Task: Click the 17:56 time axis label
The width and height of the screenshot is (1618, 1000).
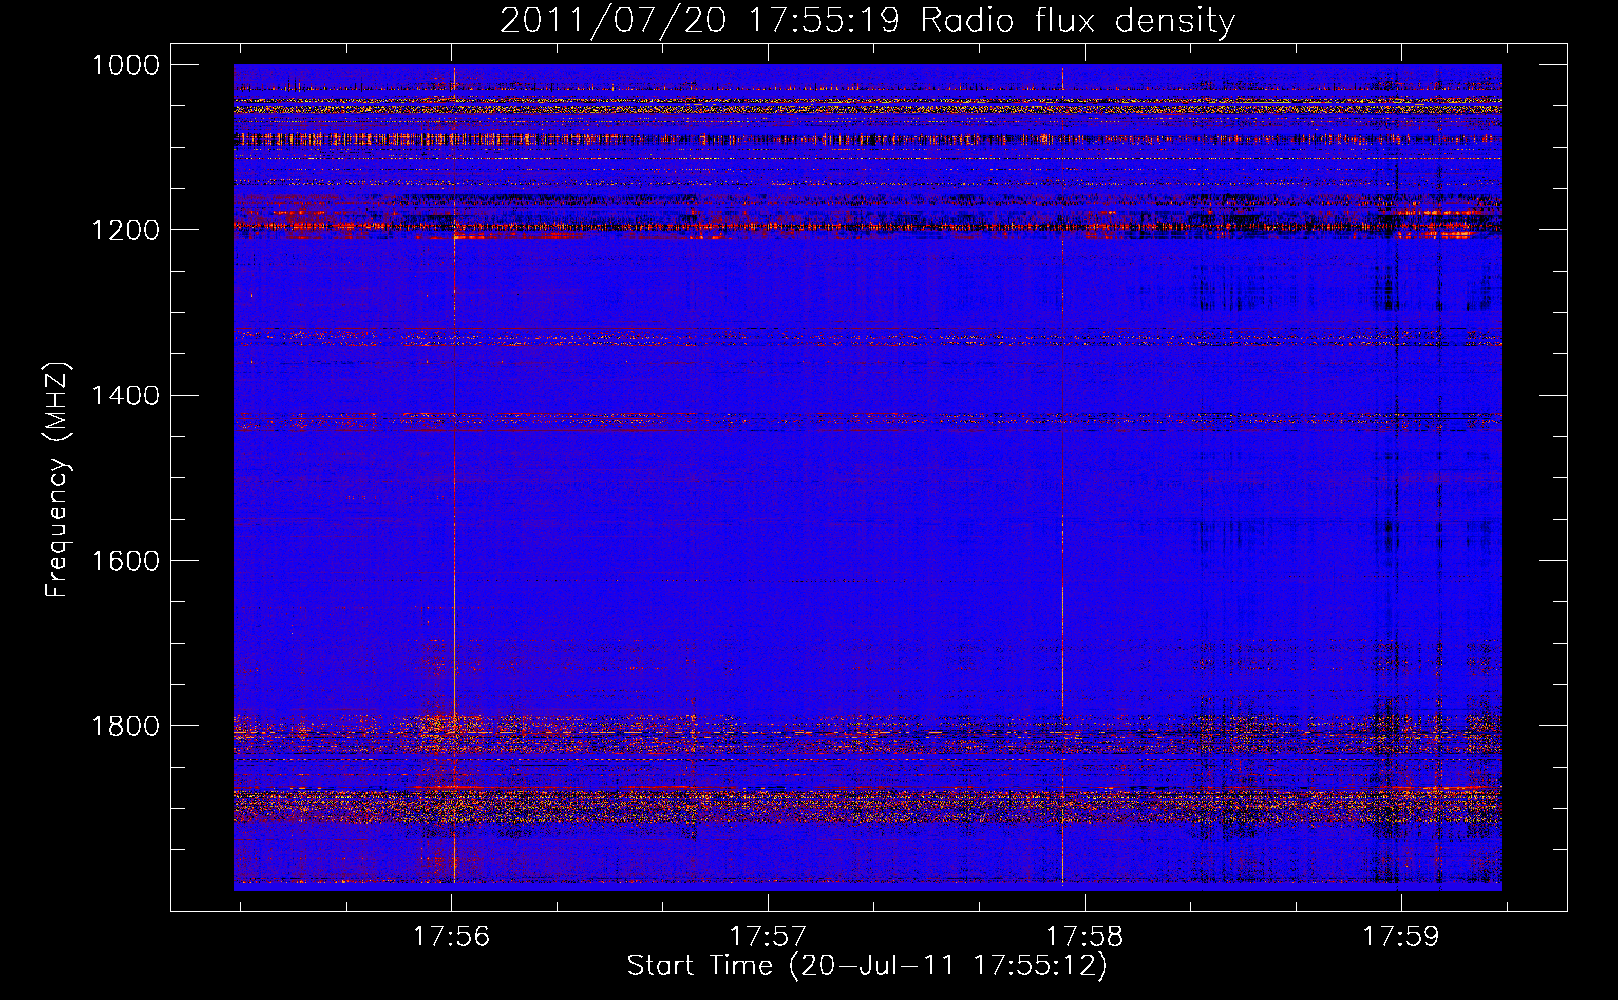Action: coord(451,936)
